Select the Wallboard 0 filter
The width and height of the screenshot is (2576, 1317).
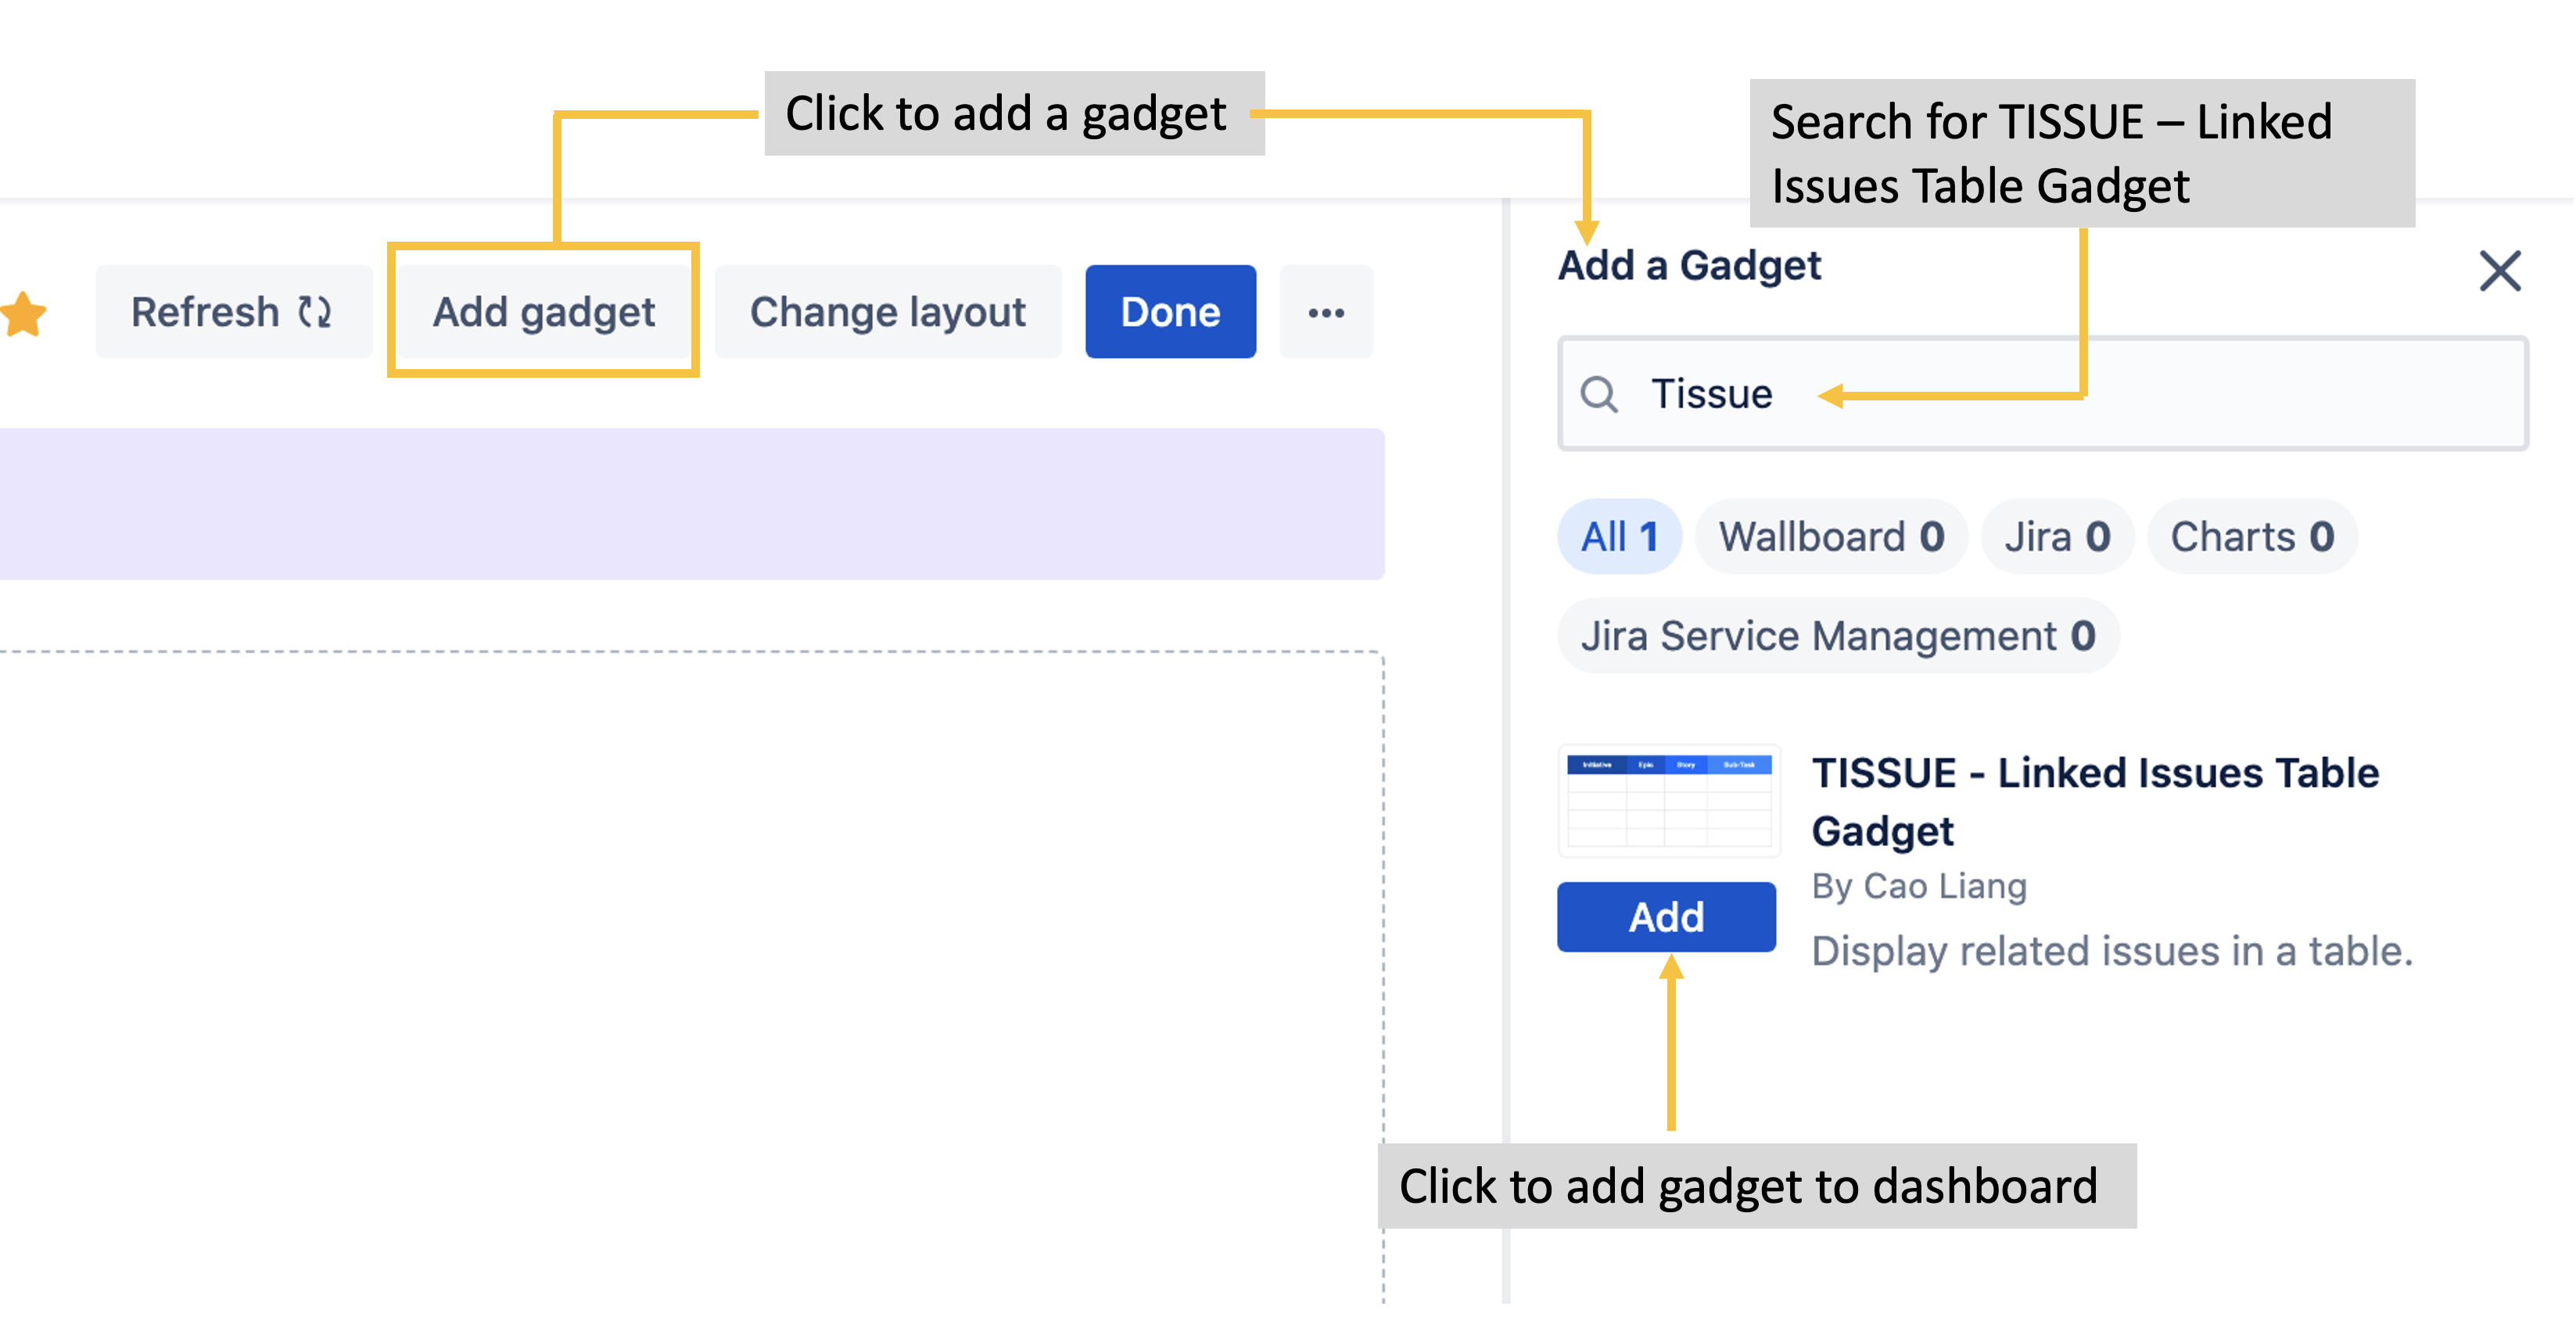1831,537
